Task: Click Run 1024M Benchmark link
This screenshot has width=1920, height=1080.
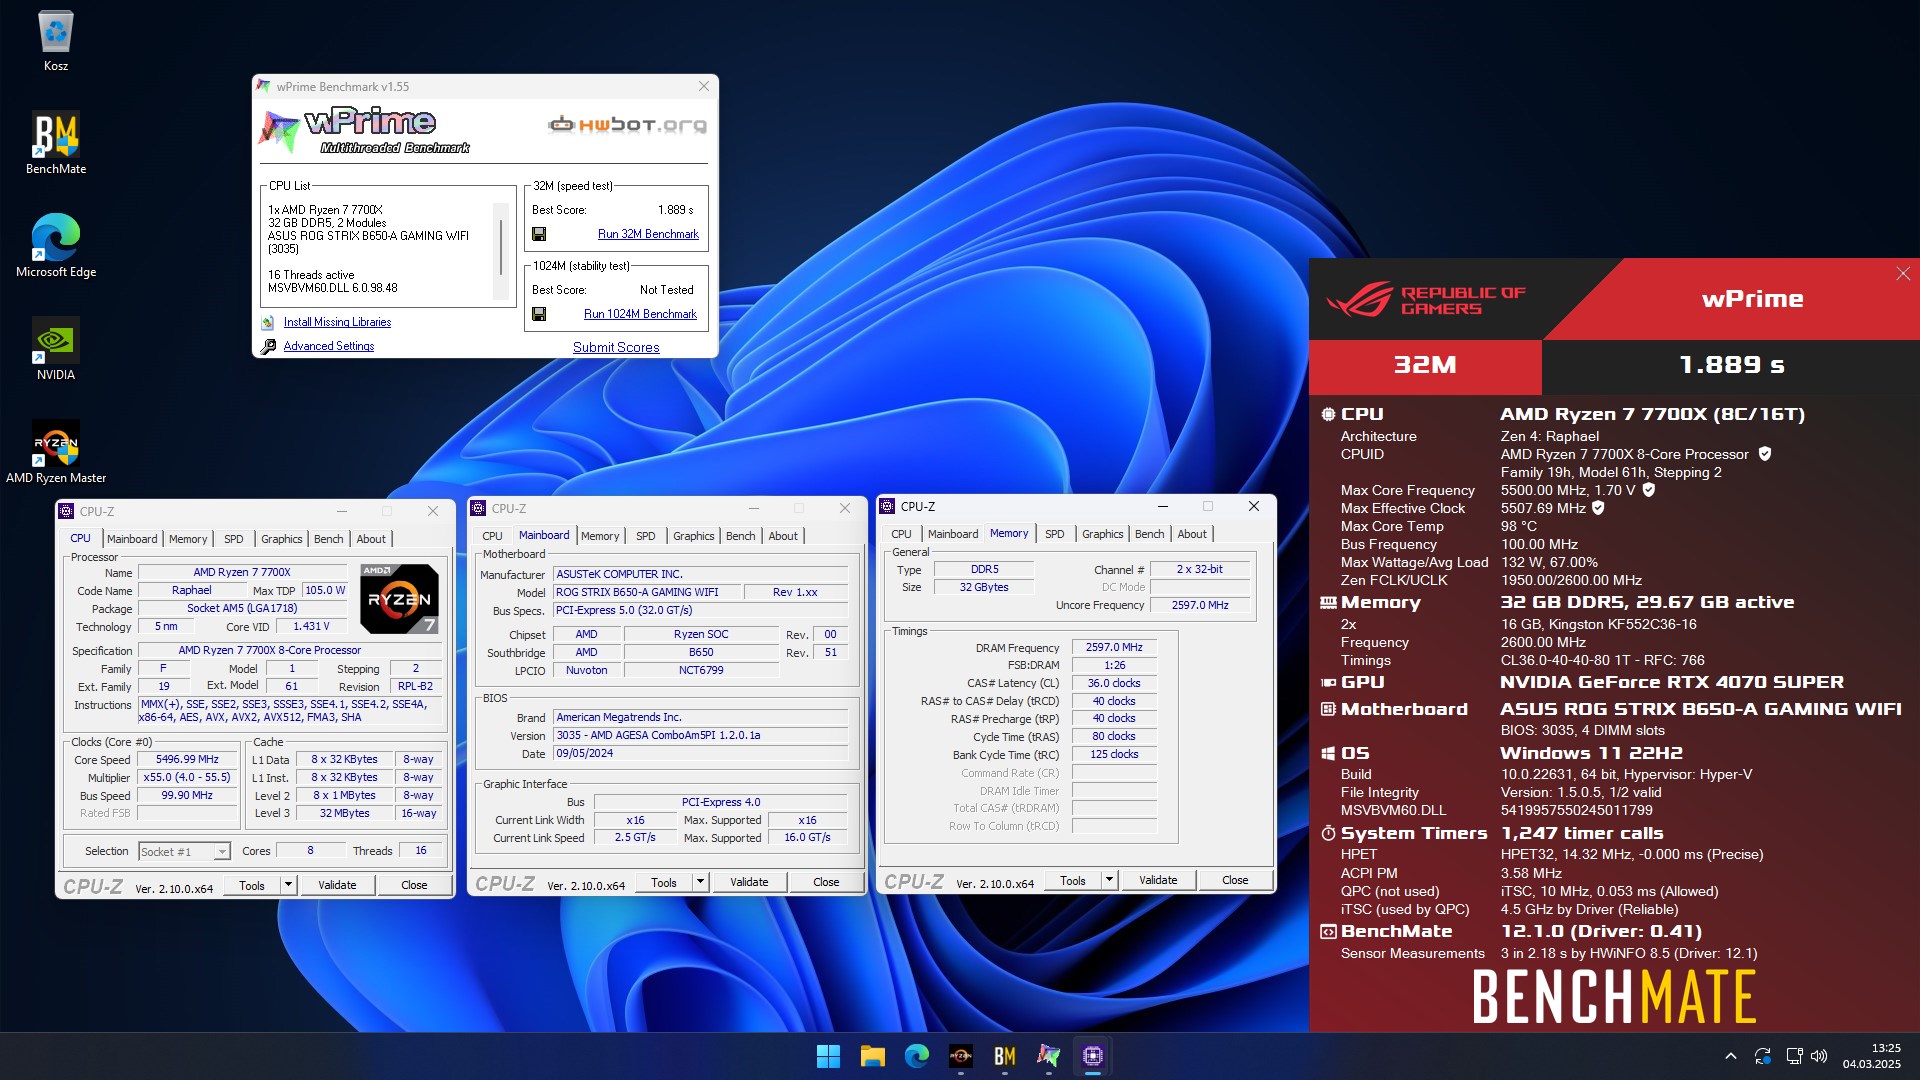Action: pyautogui.click(x=640, y=314)
